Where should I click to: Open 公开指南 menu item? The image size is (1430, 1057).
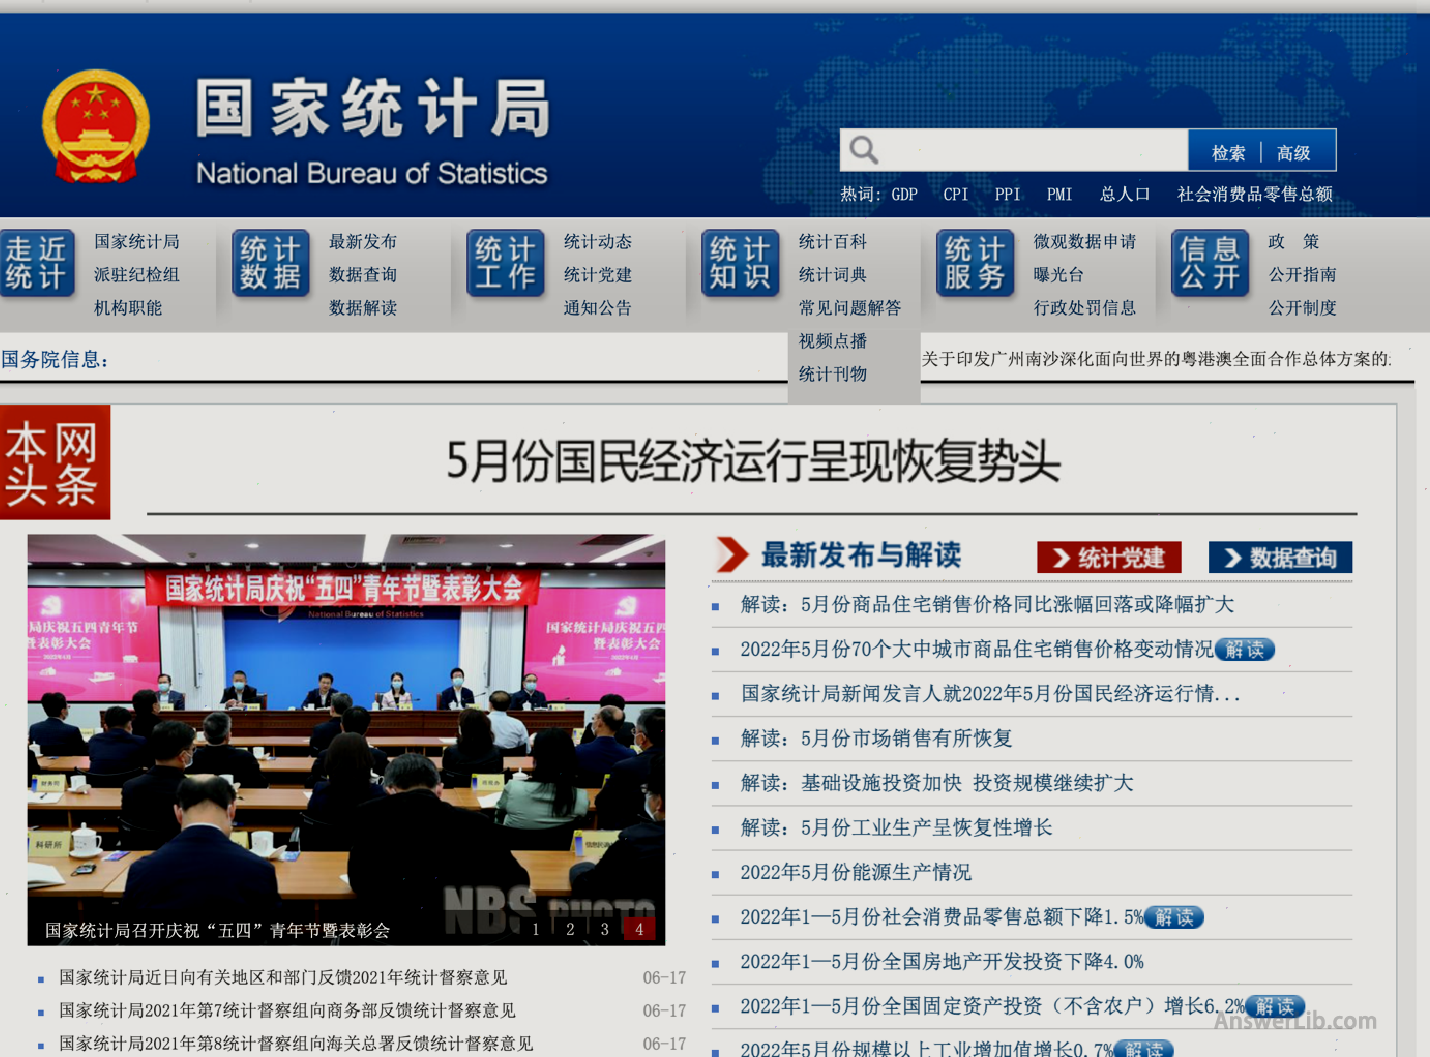pos(1303,274)
